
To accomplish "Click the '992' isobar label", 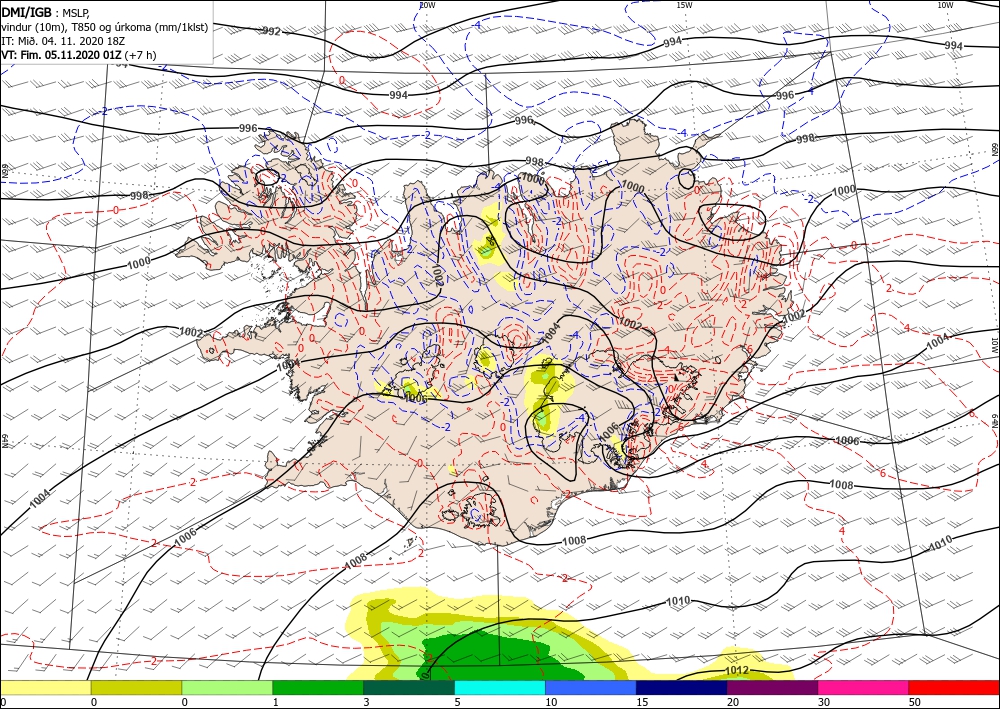I will pyautogui.click(x=271, y=31).
